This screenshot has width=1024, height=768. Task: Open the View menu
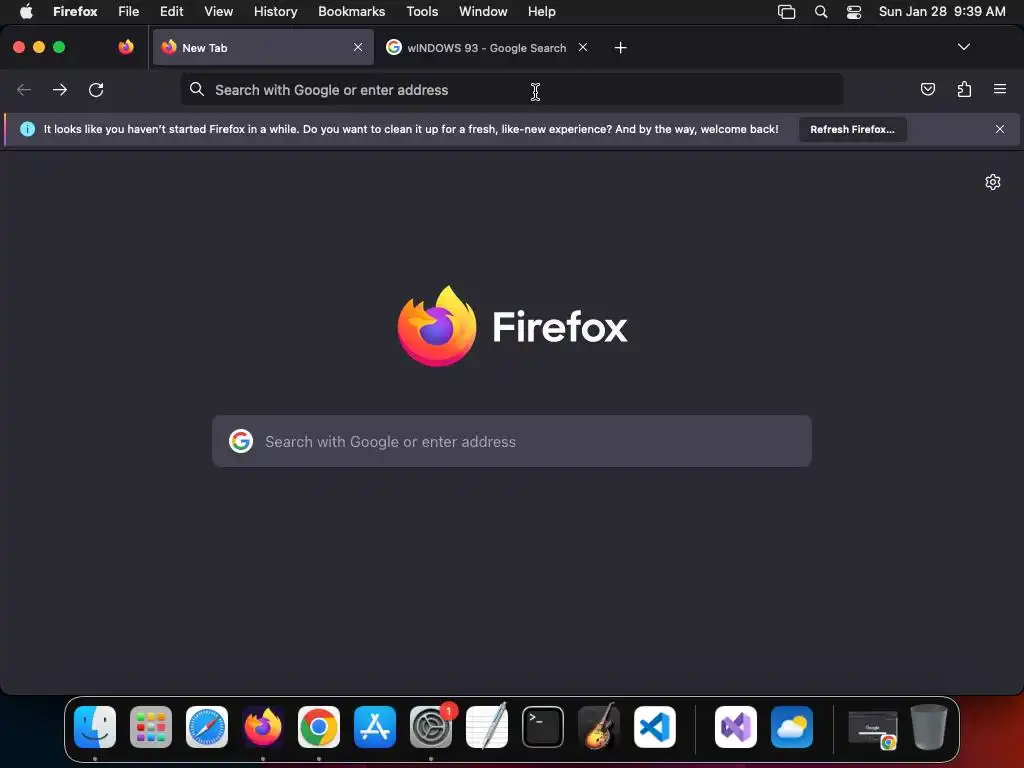pos(218,12)
